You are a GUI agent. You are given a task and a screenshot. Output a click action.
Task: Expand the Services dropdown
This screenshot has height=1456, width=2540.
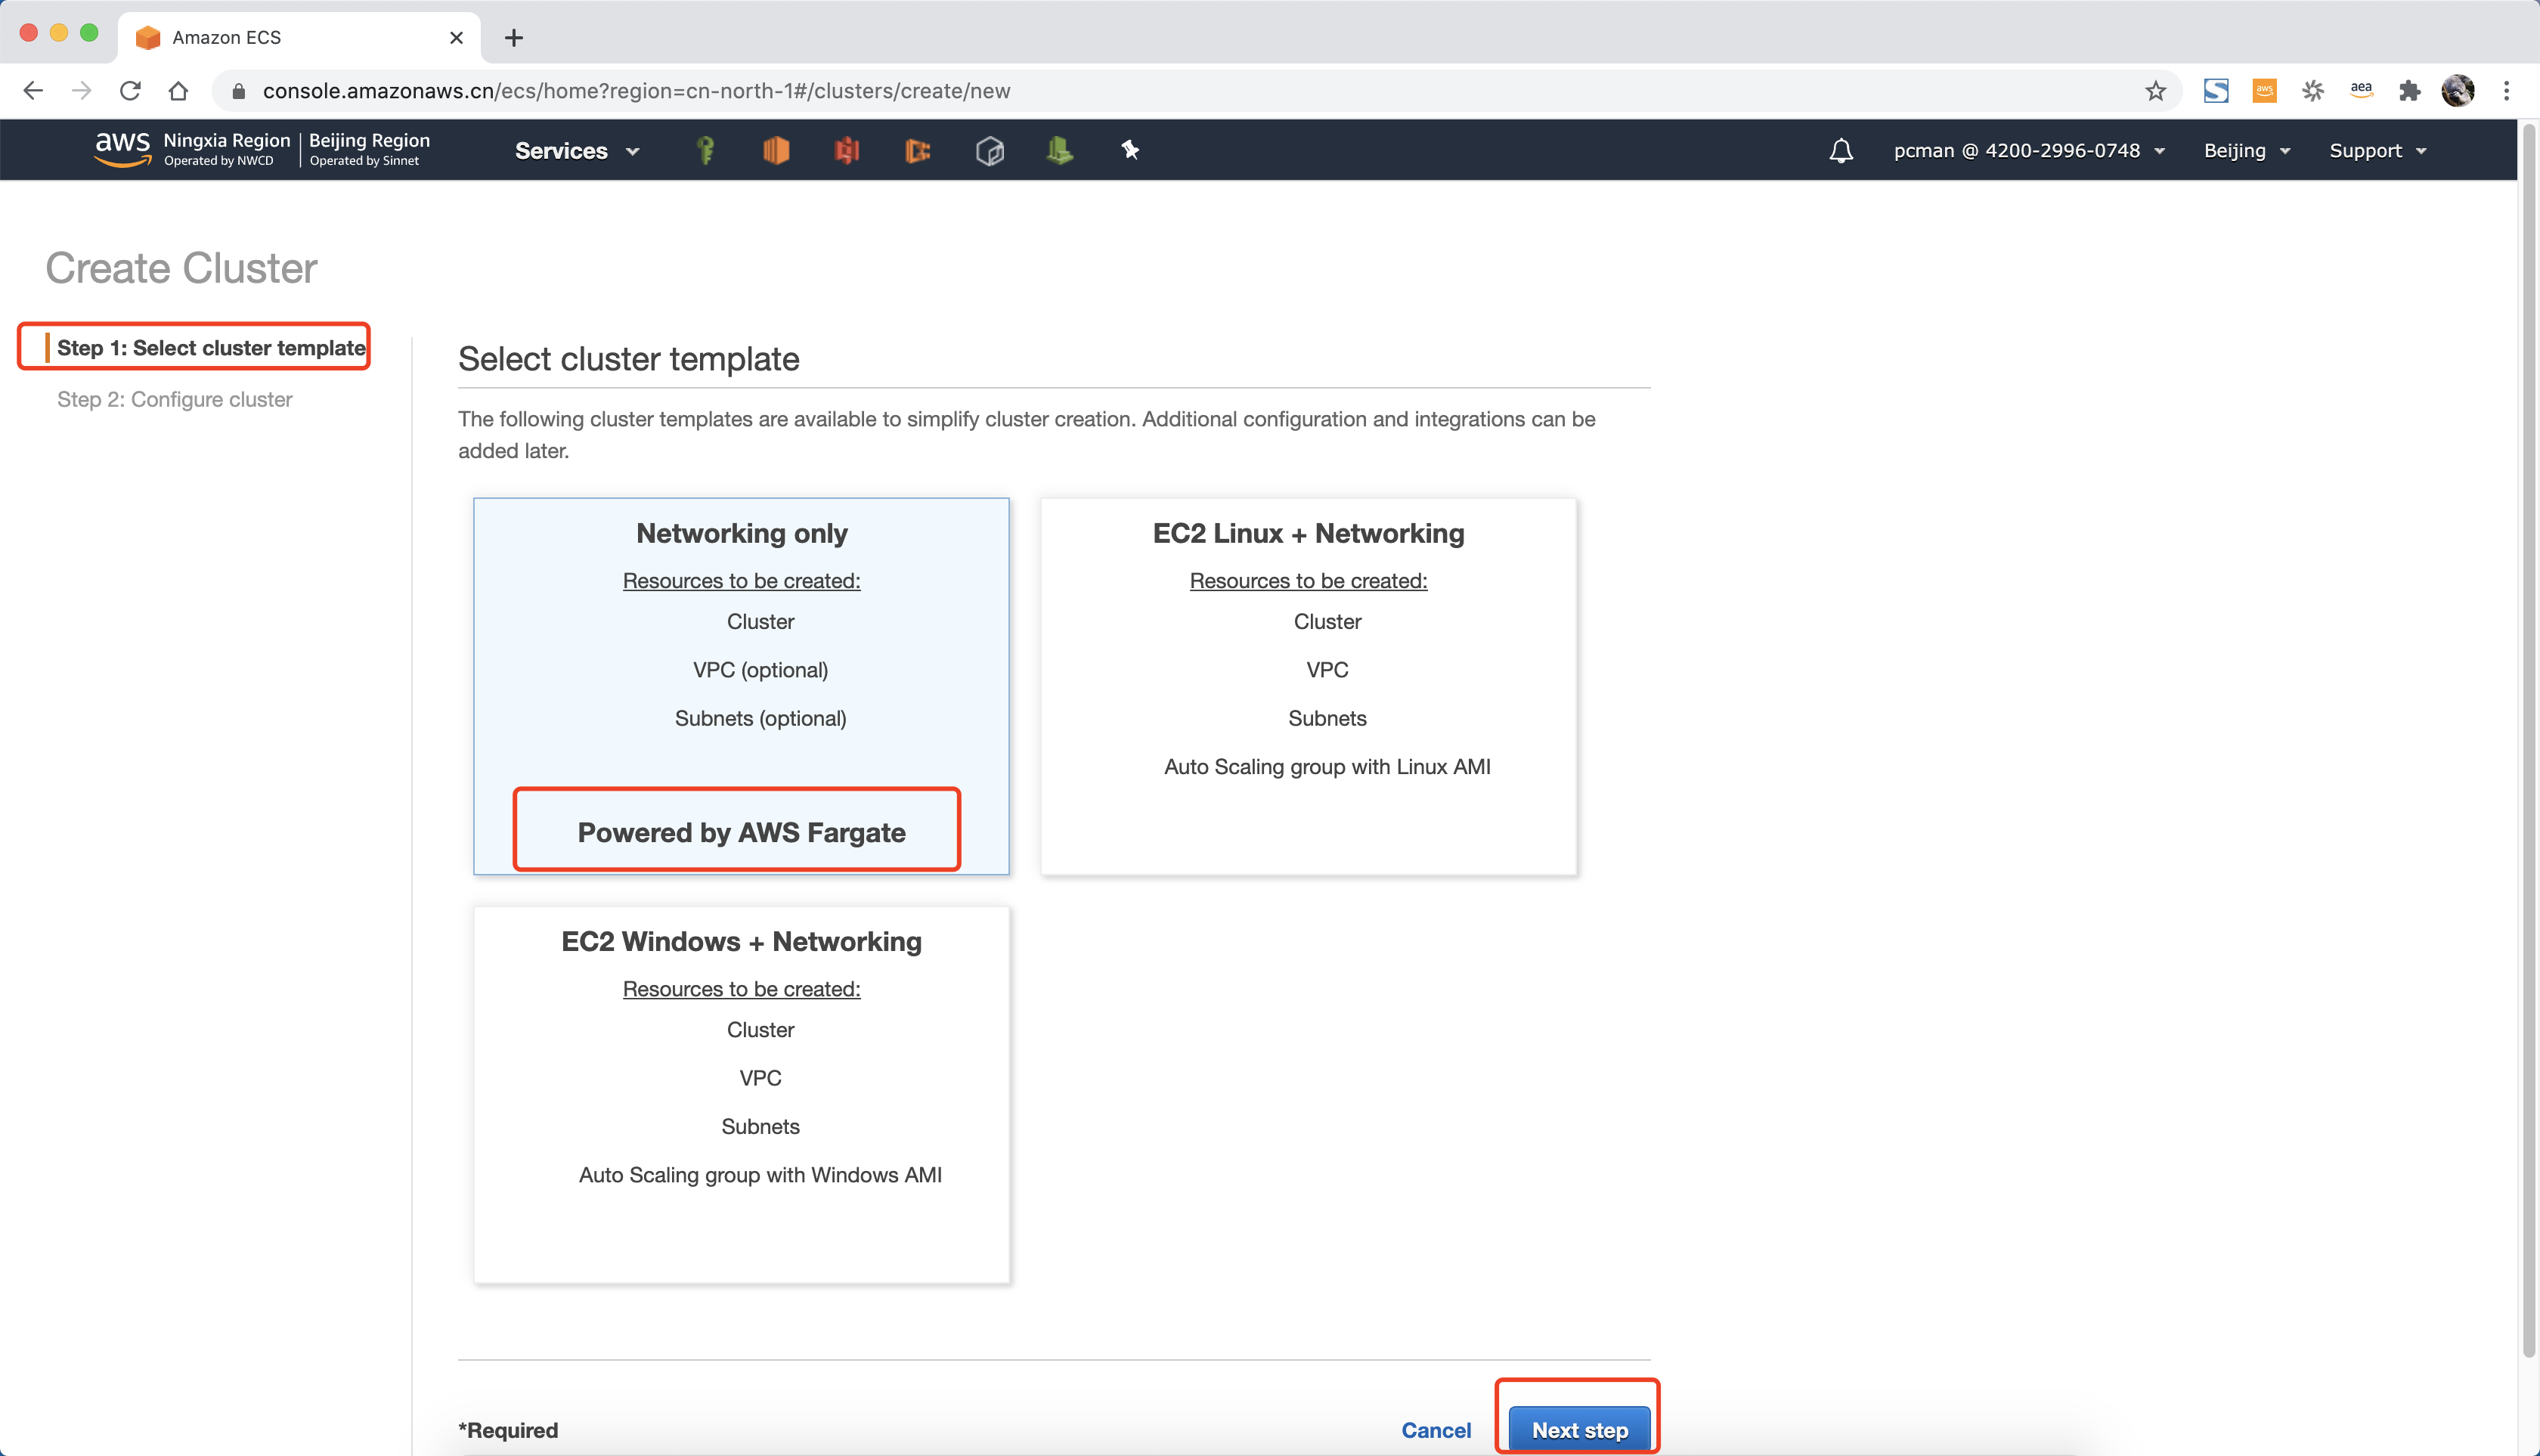pyautogui.click(x=577, y=151)
